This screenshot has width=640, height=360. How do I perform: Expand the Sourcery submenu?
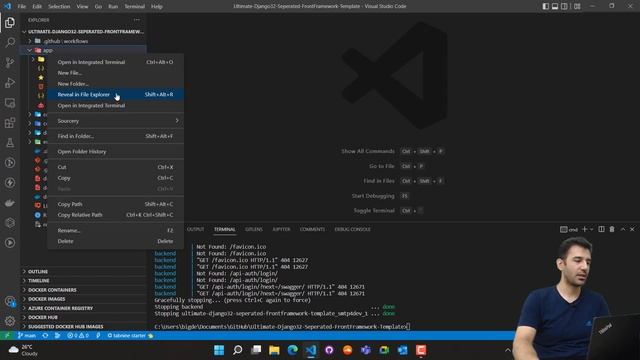click(116, 121)
